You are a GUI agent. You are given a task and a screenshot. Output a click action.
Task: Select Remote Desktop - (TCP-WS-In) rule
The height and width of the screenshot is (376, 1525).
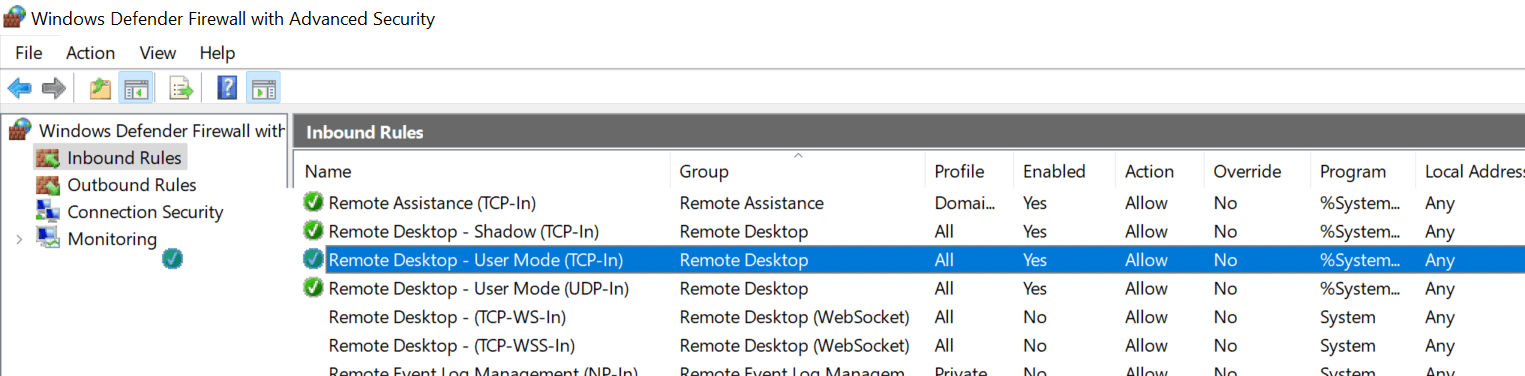[x=447, y=317]
